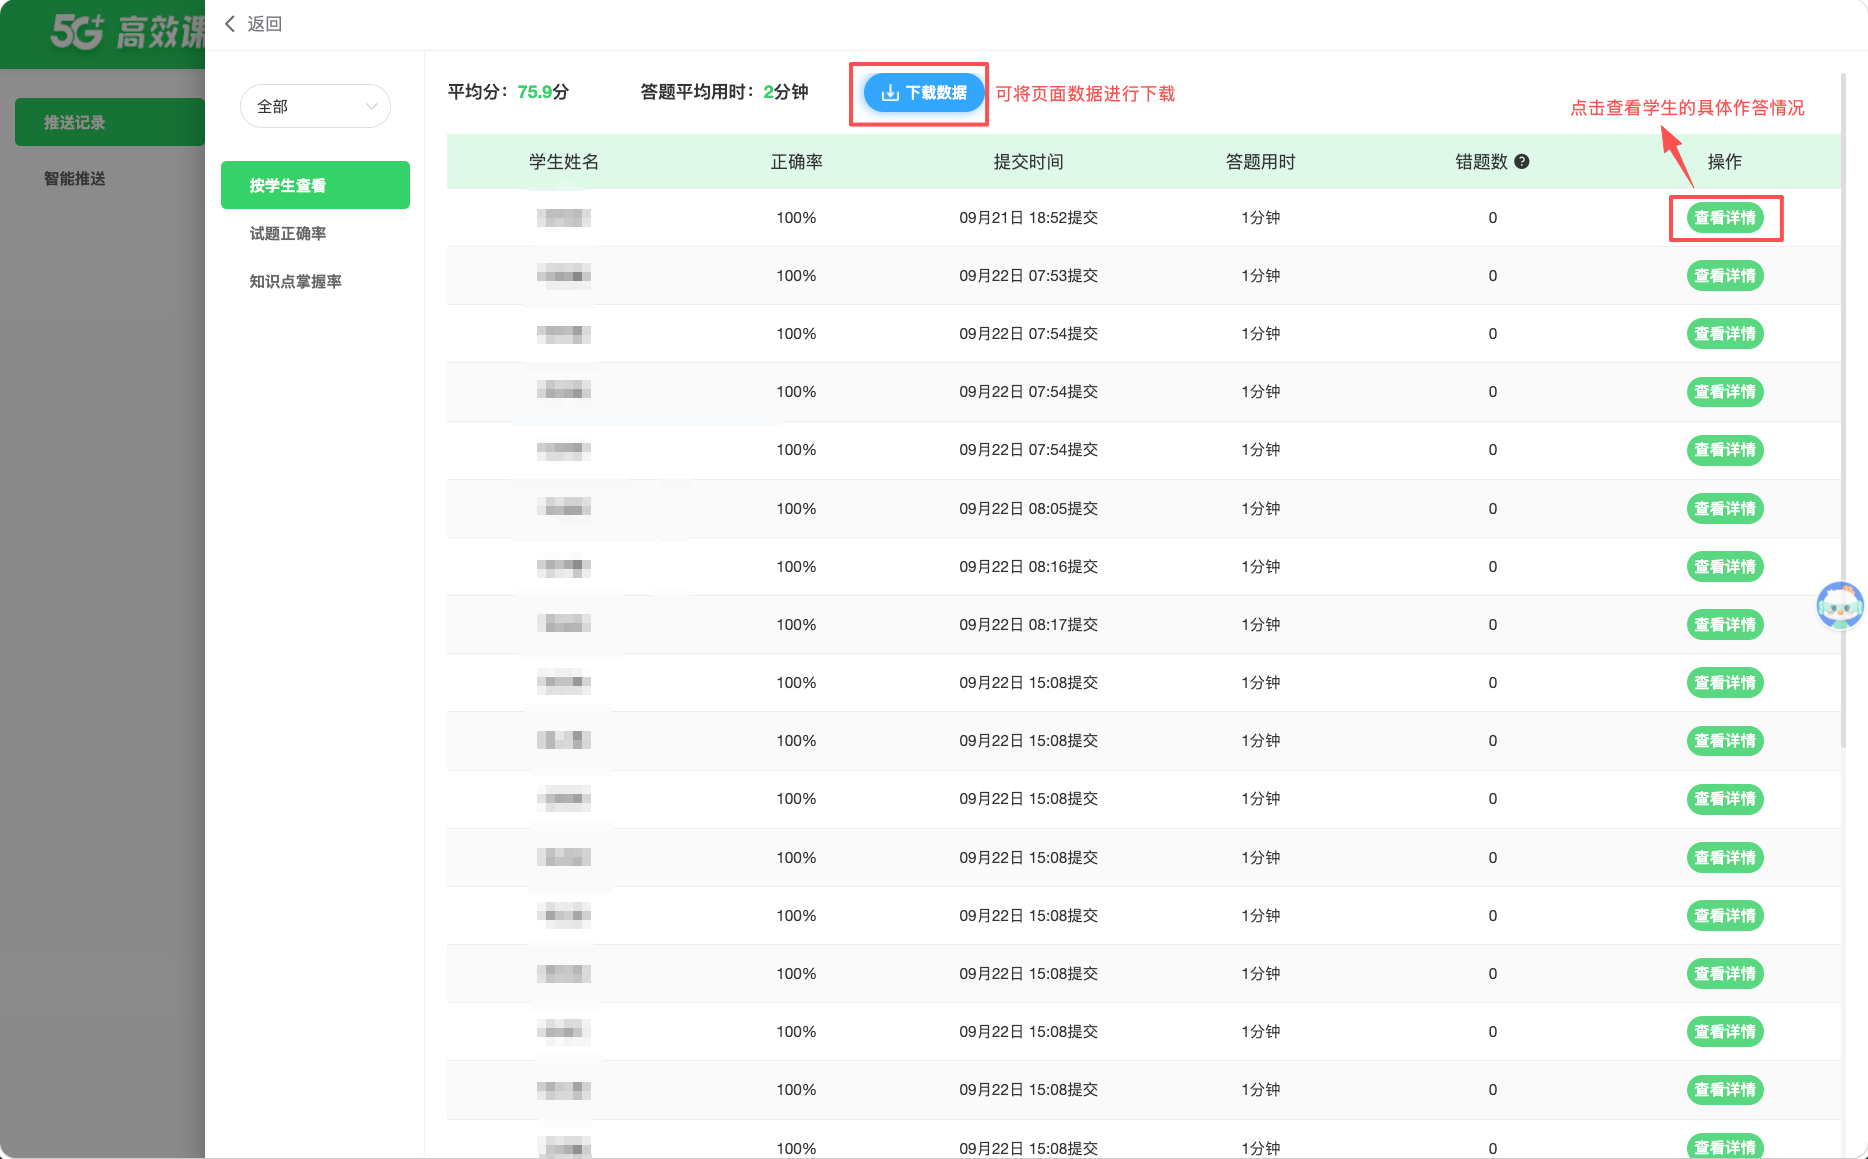Viewport: 1868px width, 1159px height.
Task: Click the 答题用时 column header
Action: pyautogui.click(x=1260, y=162)
